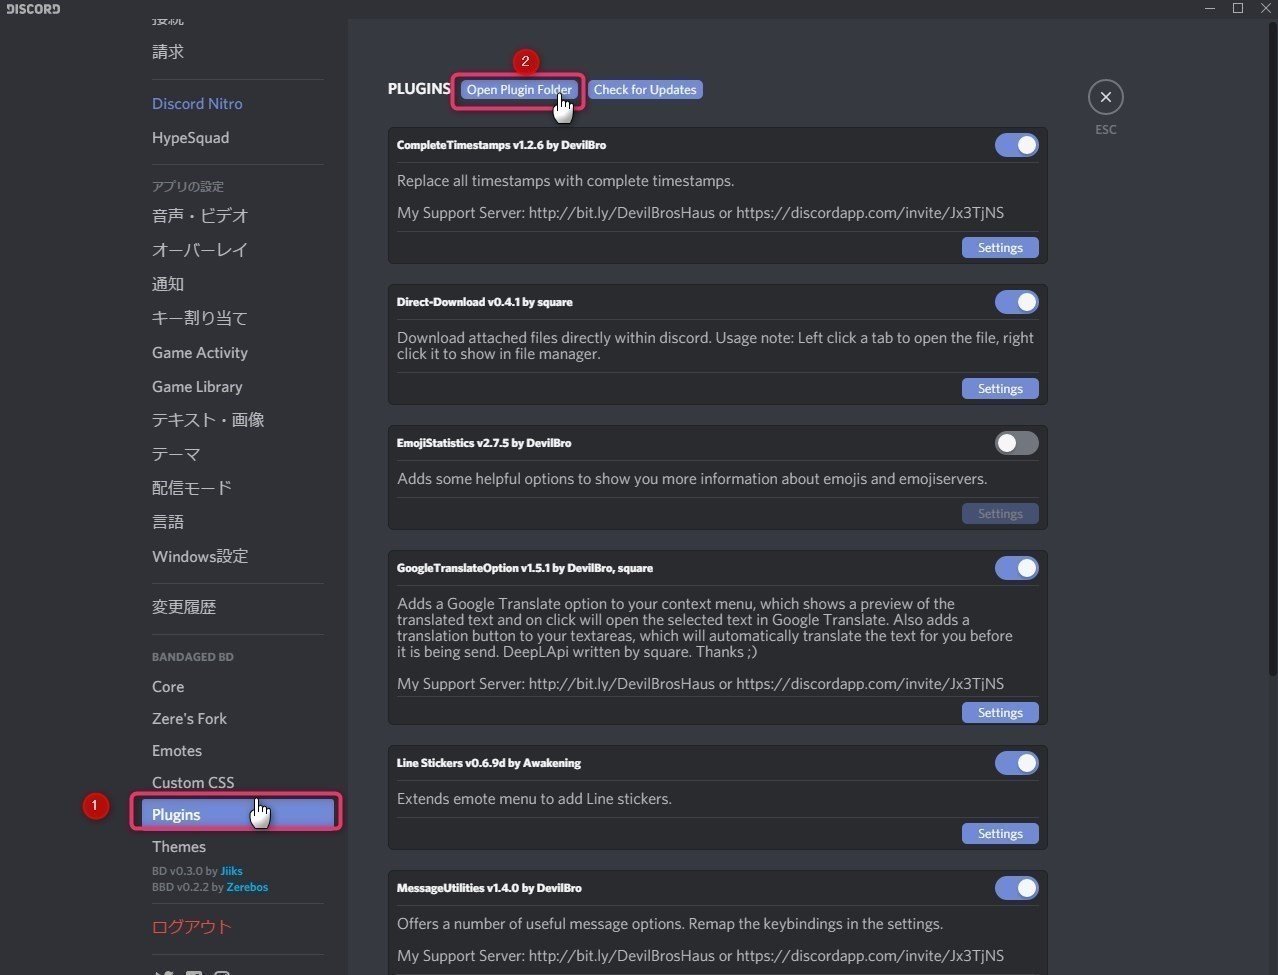Disable the CompleteTimestamps plugin toggle
Screen dimensions: 1278x975
pos(1016,145)
